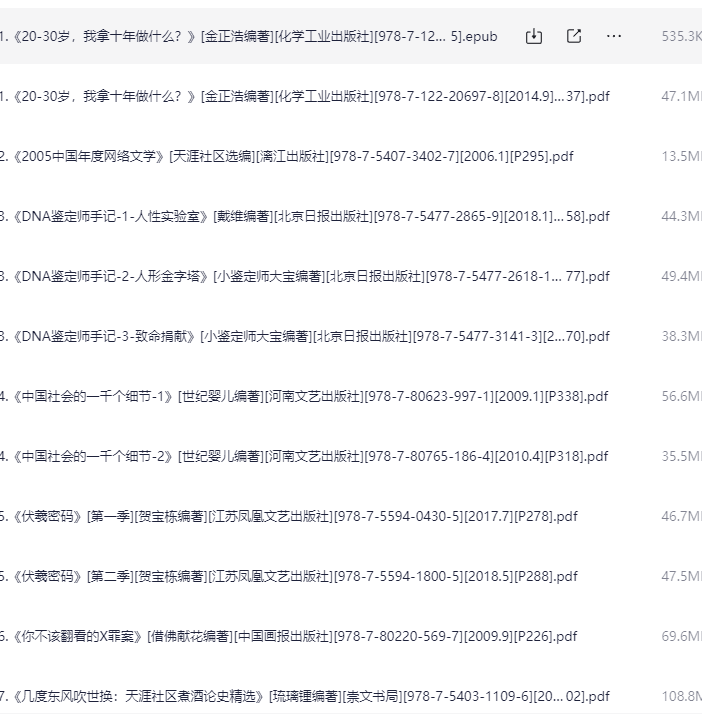Image resolution: width=702 pixels, height=722 pixels.
Task: Open 中国社会的一千个细节-1 pdf
Action: click(x=300, y=396)
